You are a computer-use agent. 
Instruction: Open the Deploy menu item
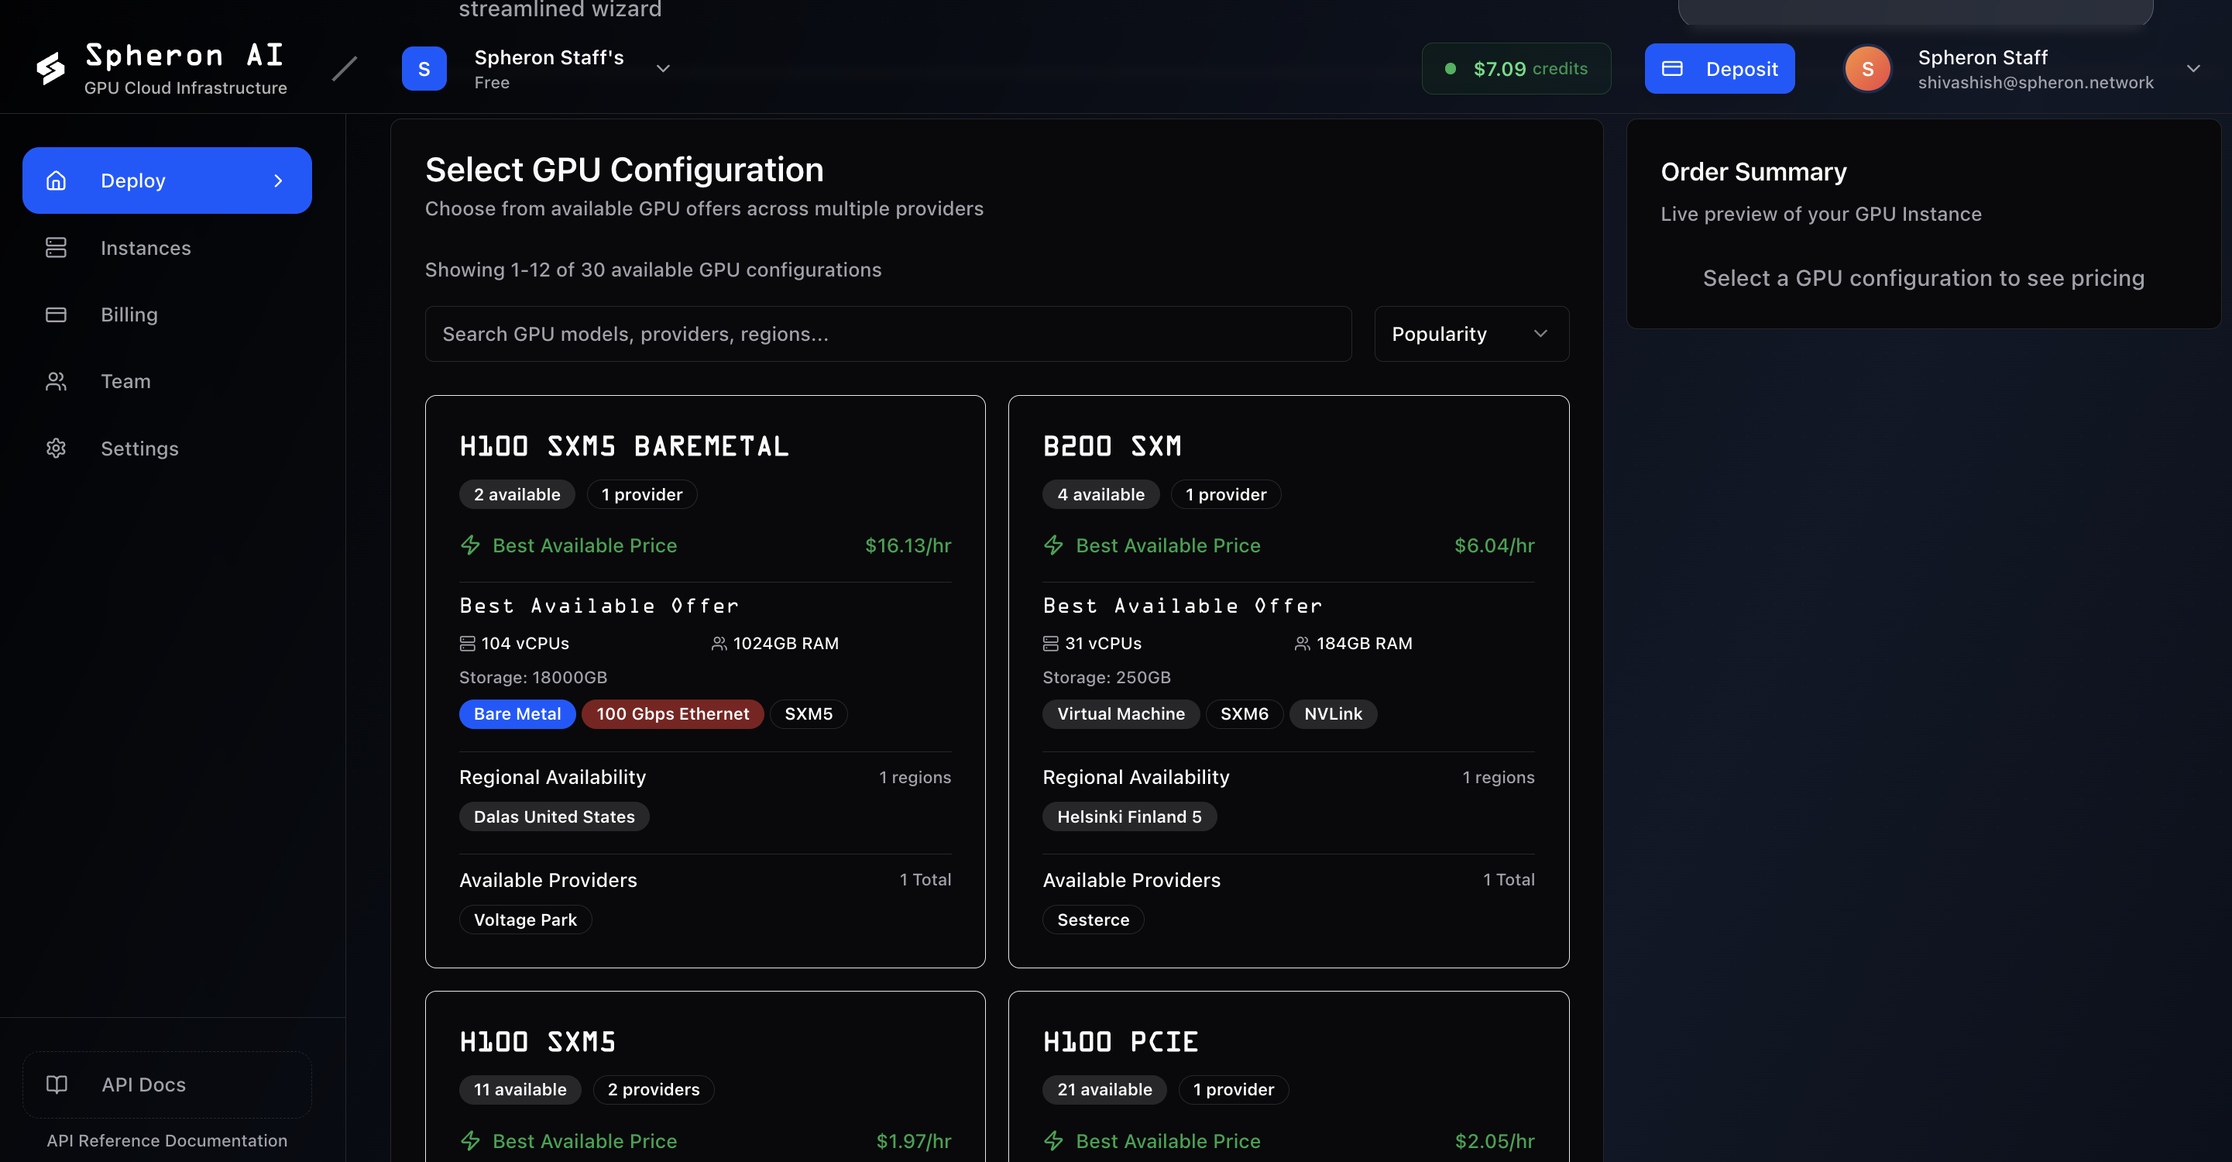(167, 181)
